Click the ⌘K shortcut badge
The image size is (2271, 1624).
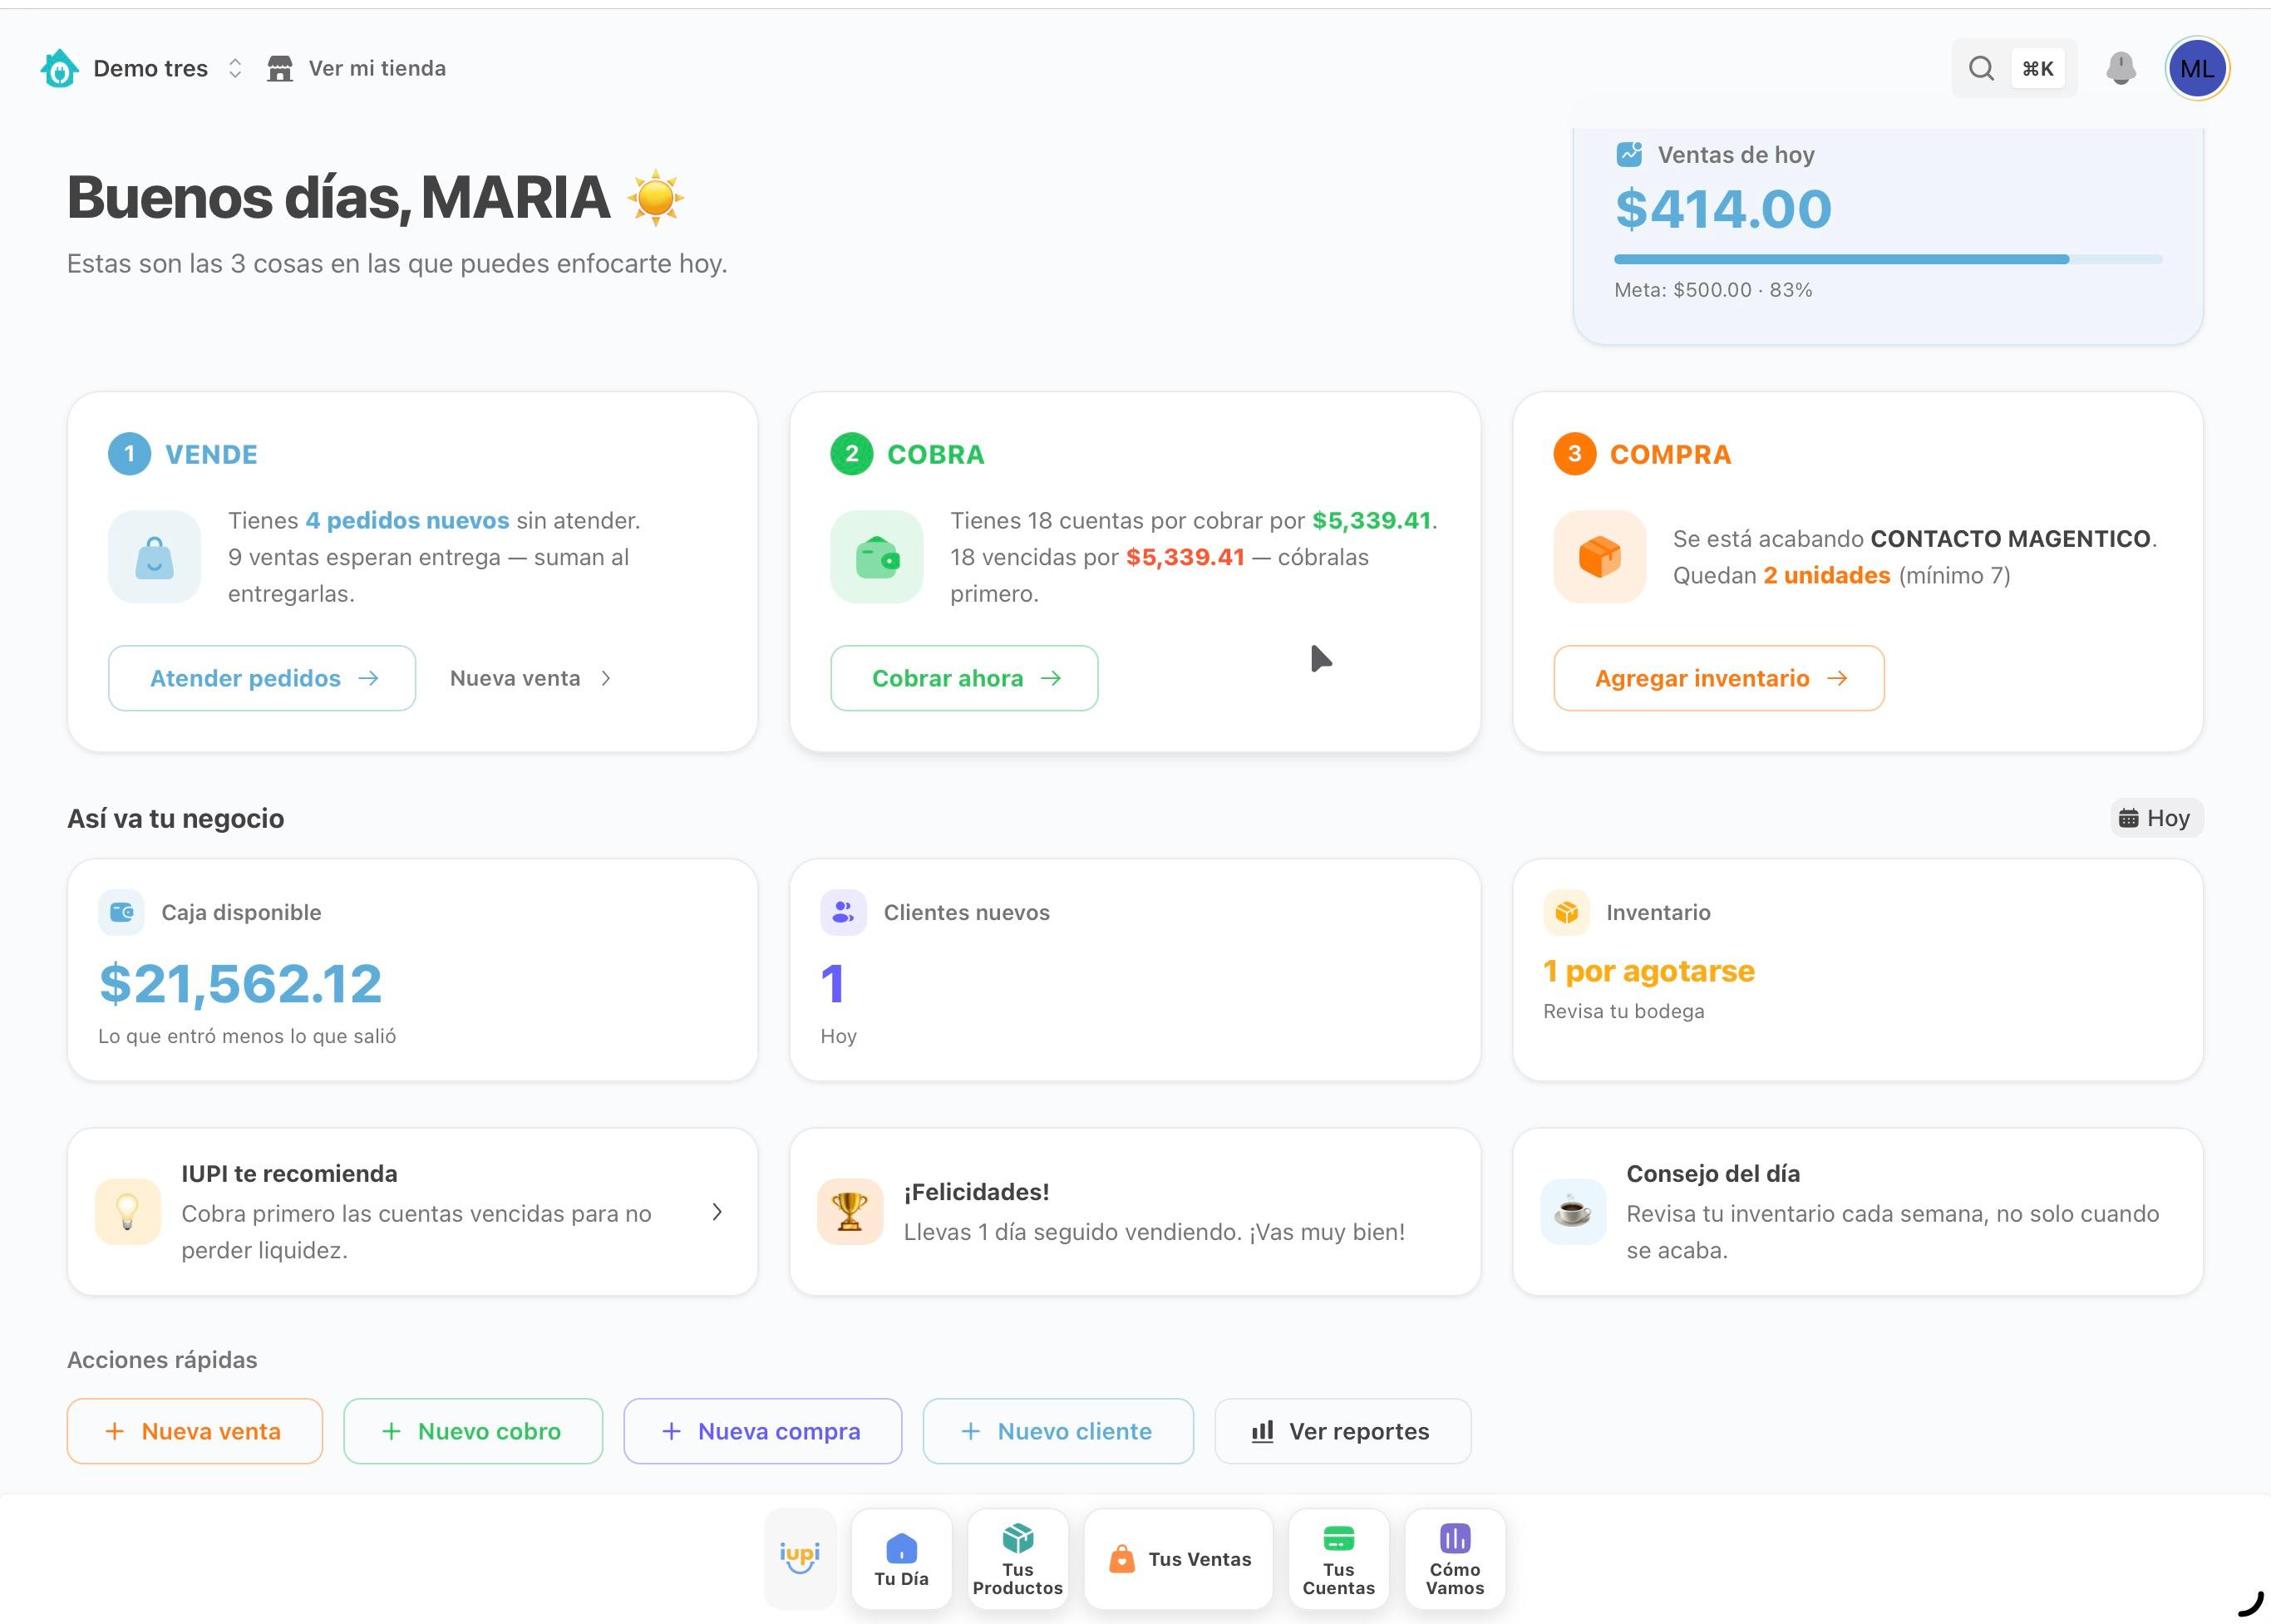click(2037, 68)
